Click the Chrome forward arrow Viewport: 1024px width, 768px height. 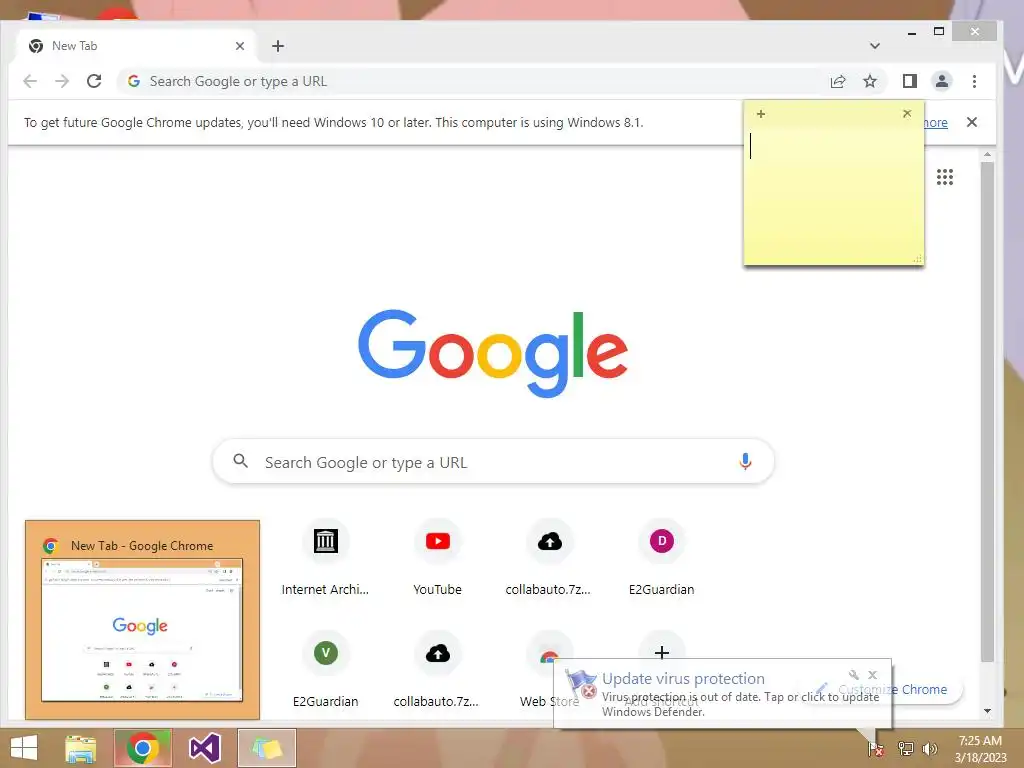point(62,81)
